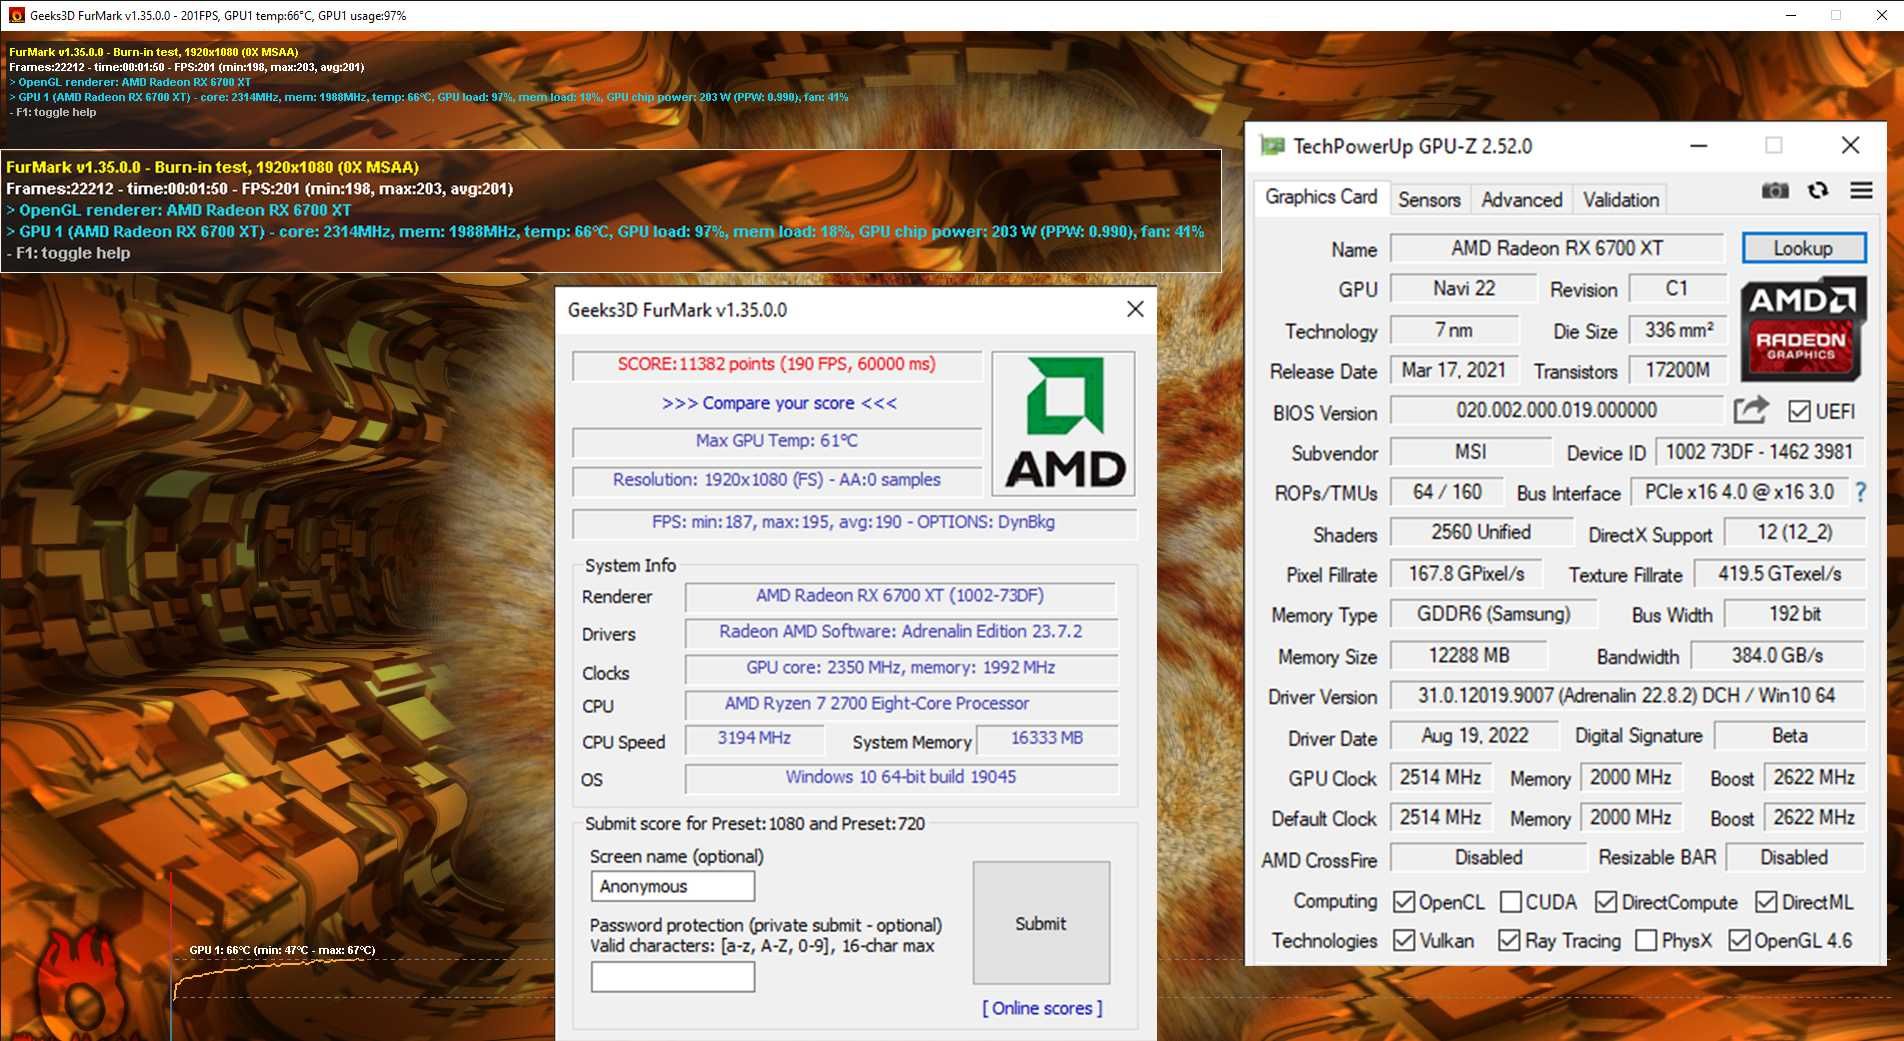
Task: Click the BIOS Version value field
Action: click(1557, 410)
